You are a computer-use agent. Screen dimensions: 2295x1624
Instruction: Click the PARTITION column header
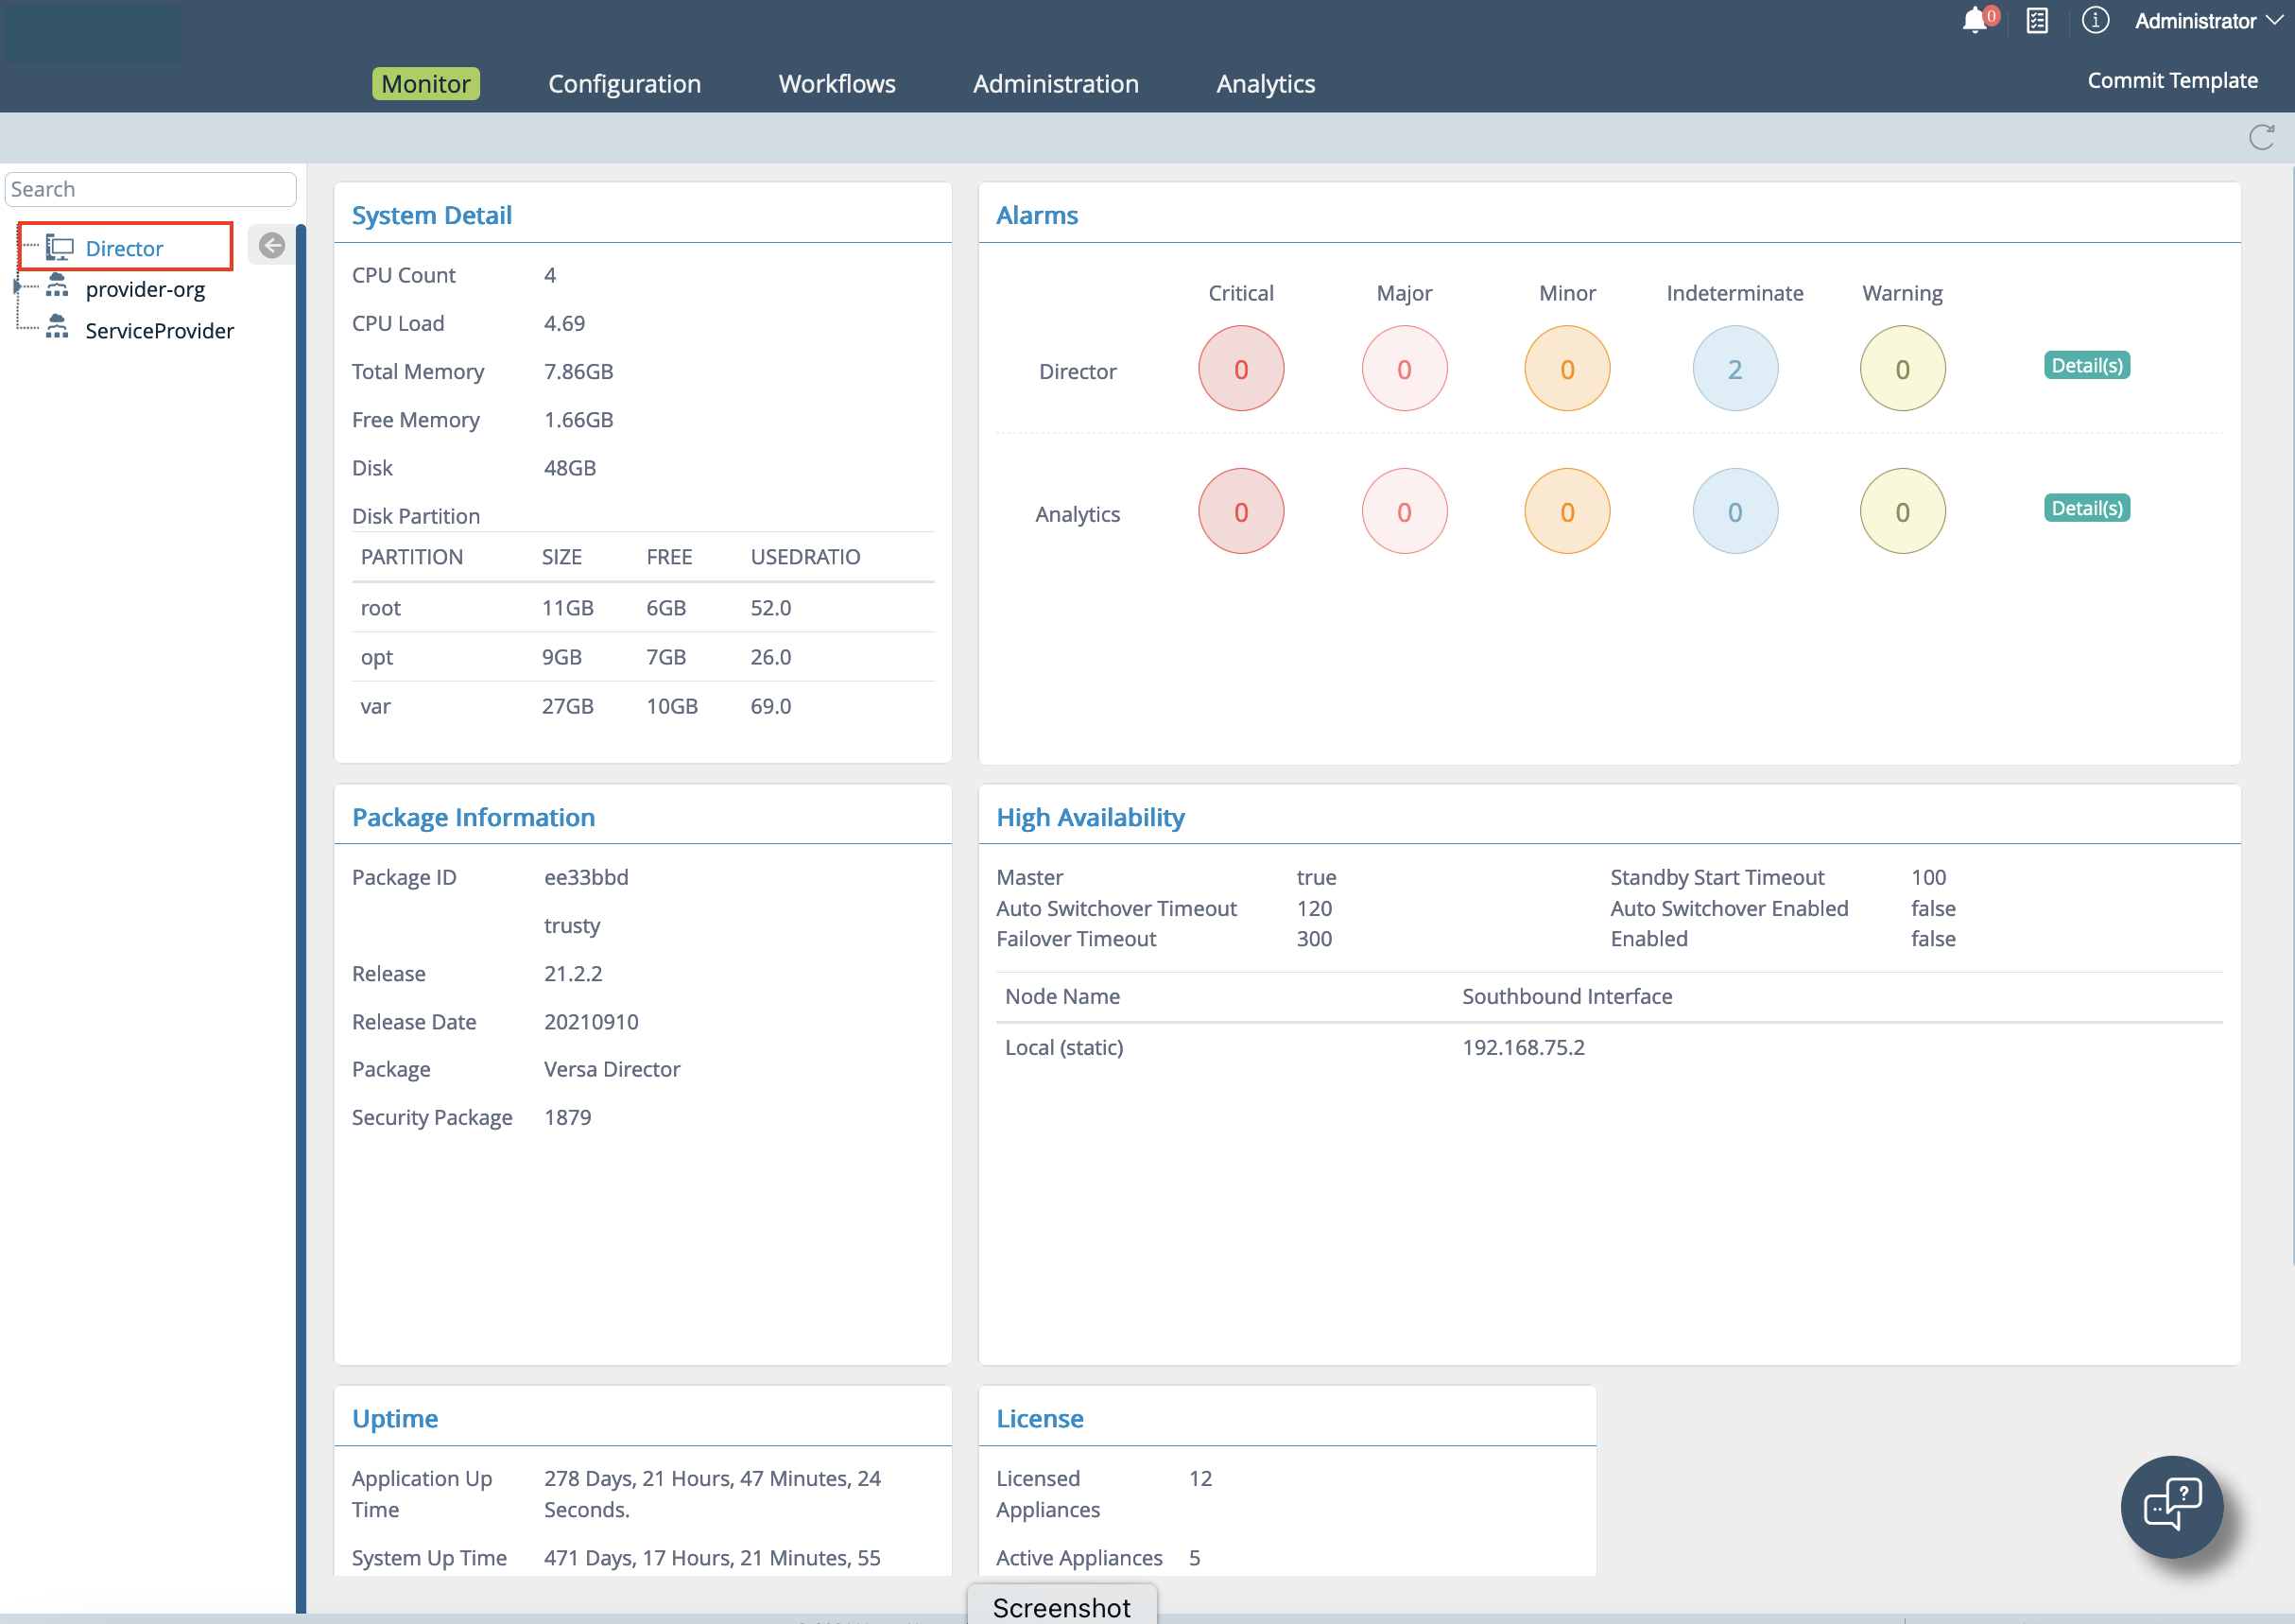coord(412,557)
